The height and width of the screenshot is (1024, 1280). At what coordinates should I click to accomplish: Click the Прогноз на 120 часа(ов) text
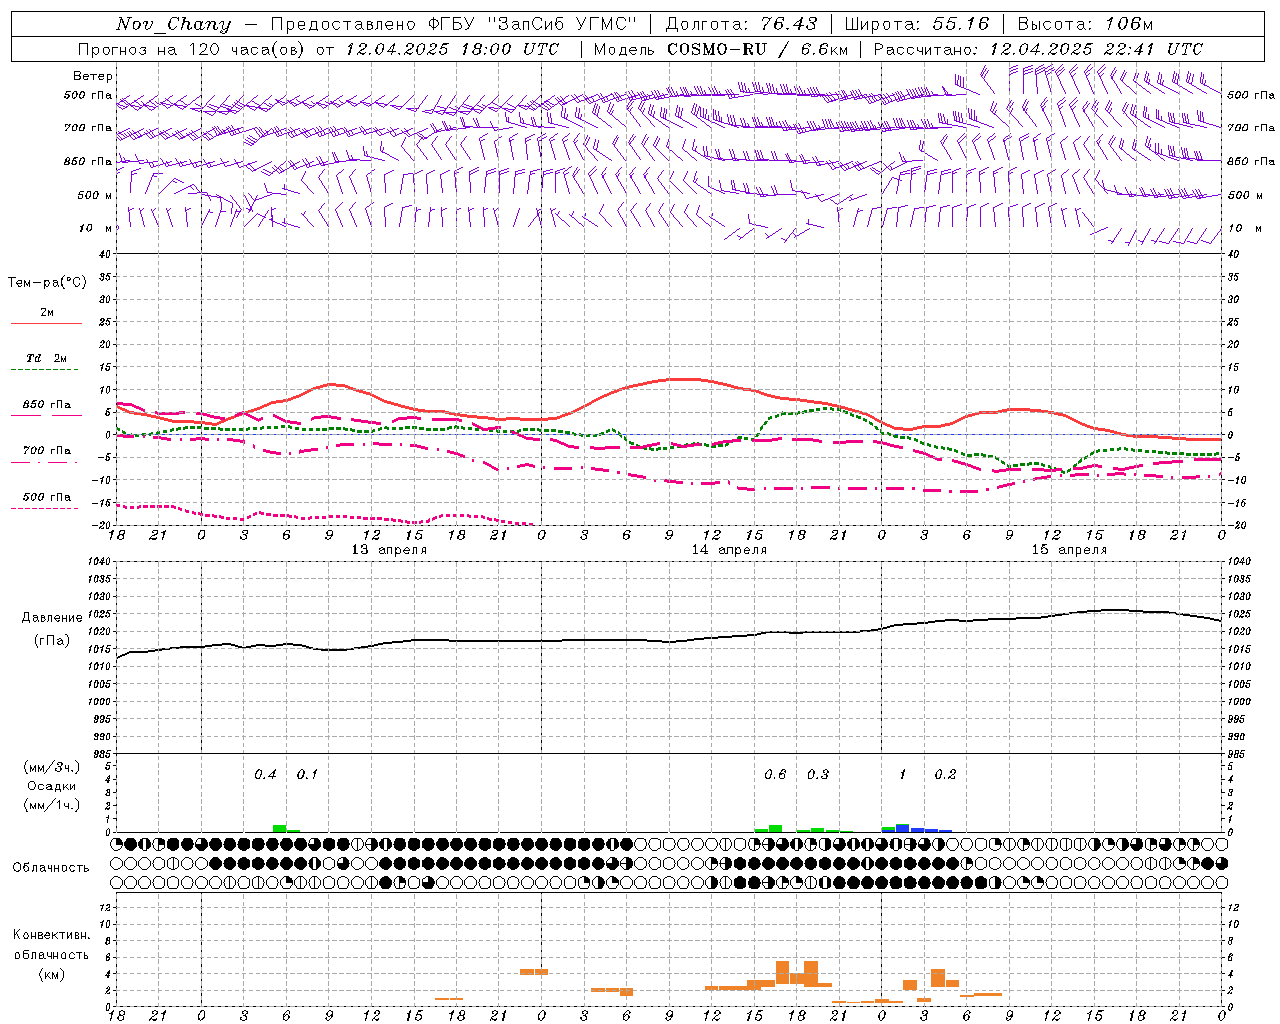[x=192, y=49]
